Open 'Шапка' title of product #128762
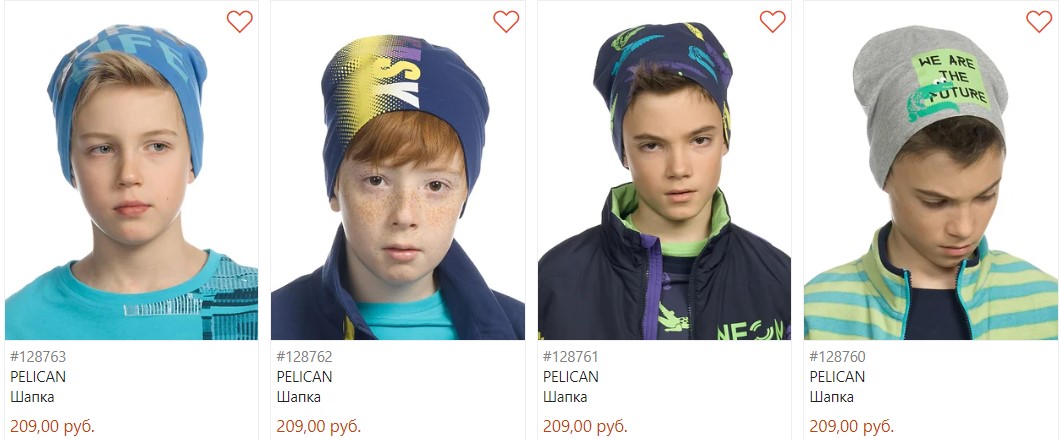1060x440 pixels. click(x=298, y=397)
